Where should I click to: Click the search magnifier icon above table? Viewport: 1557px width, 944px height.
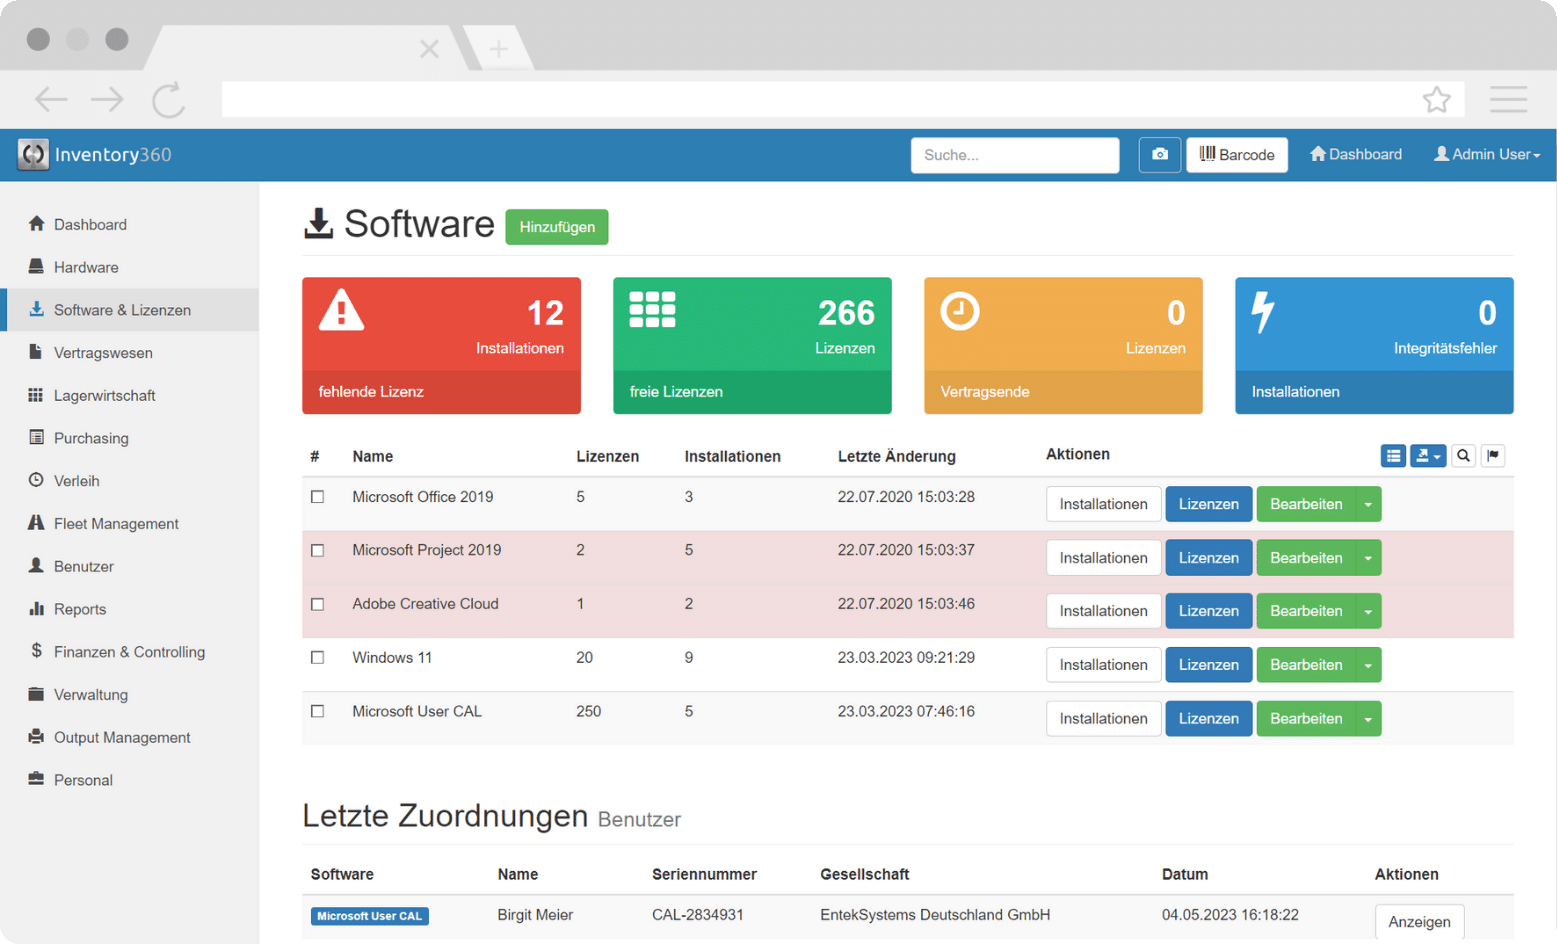coord(1463,456)
